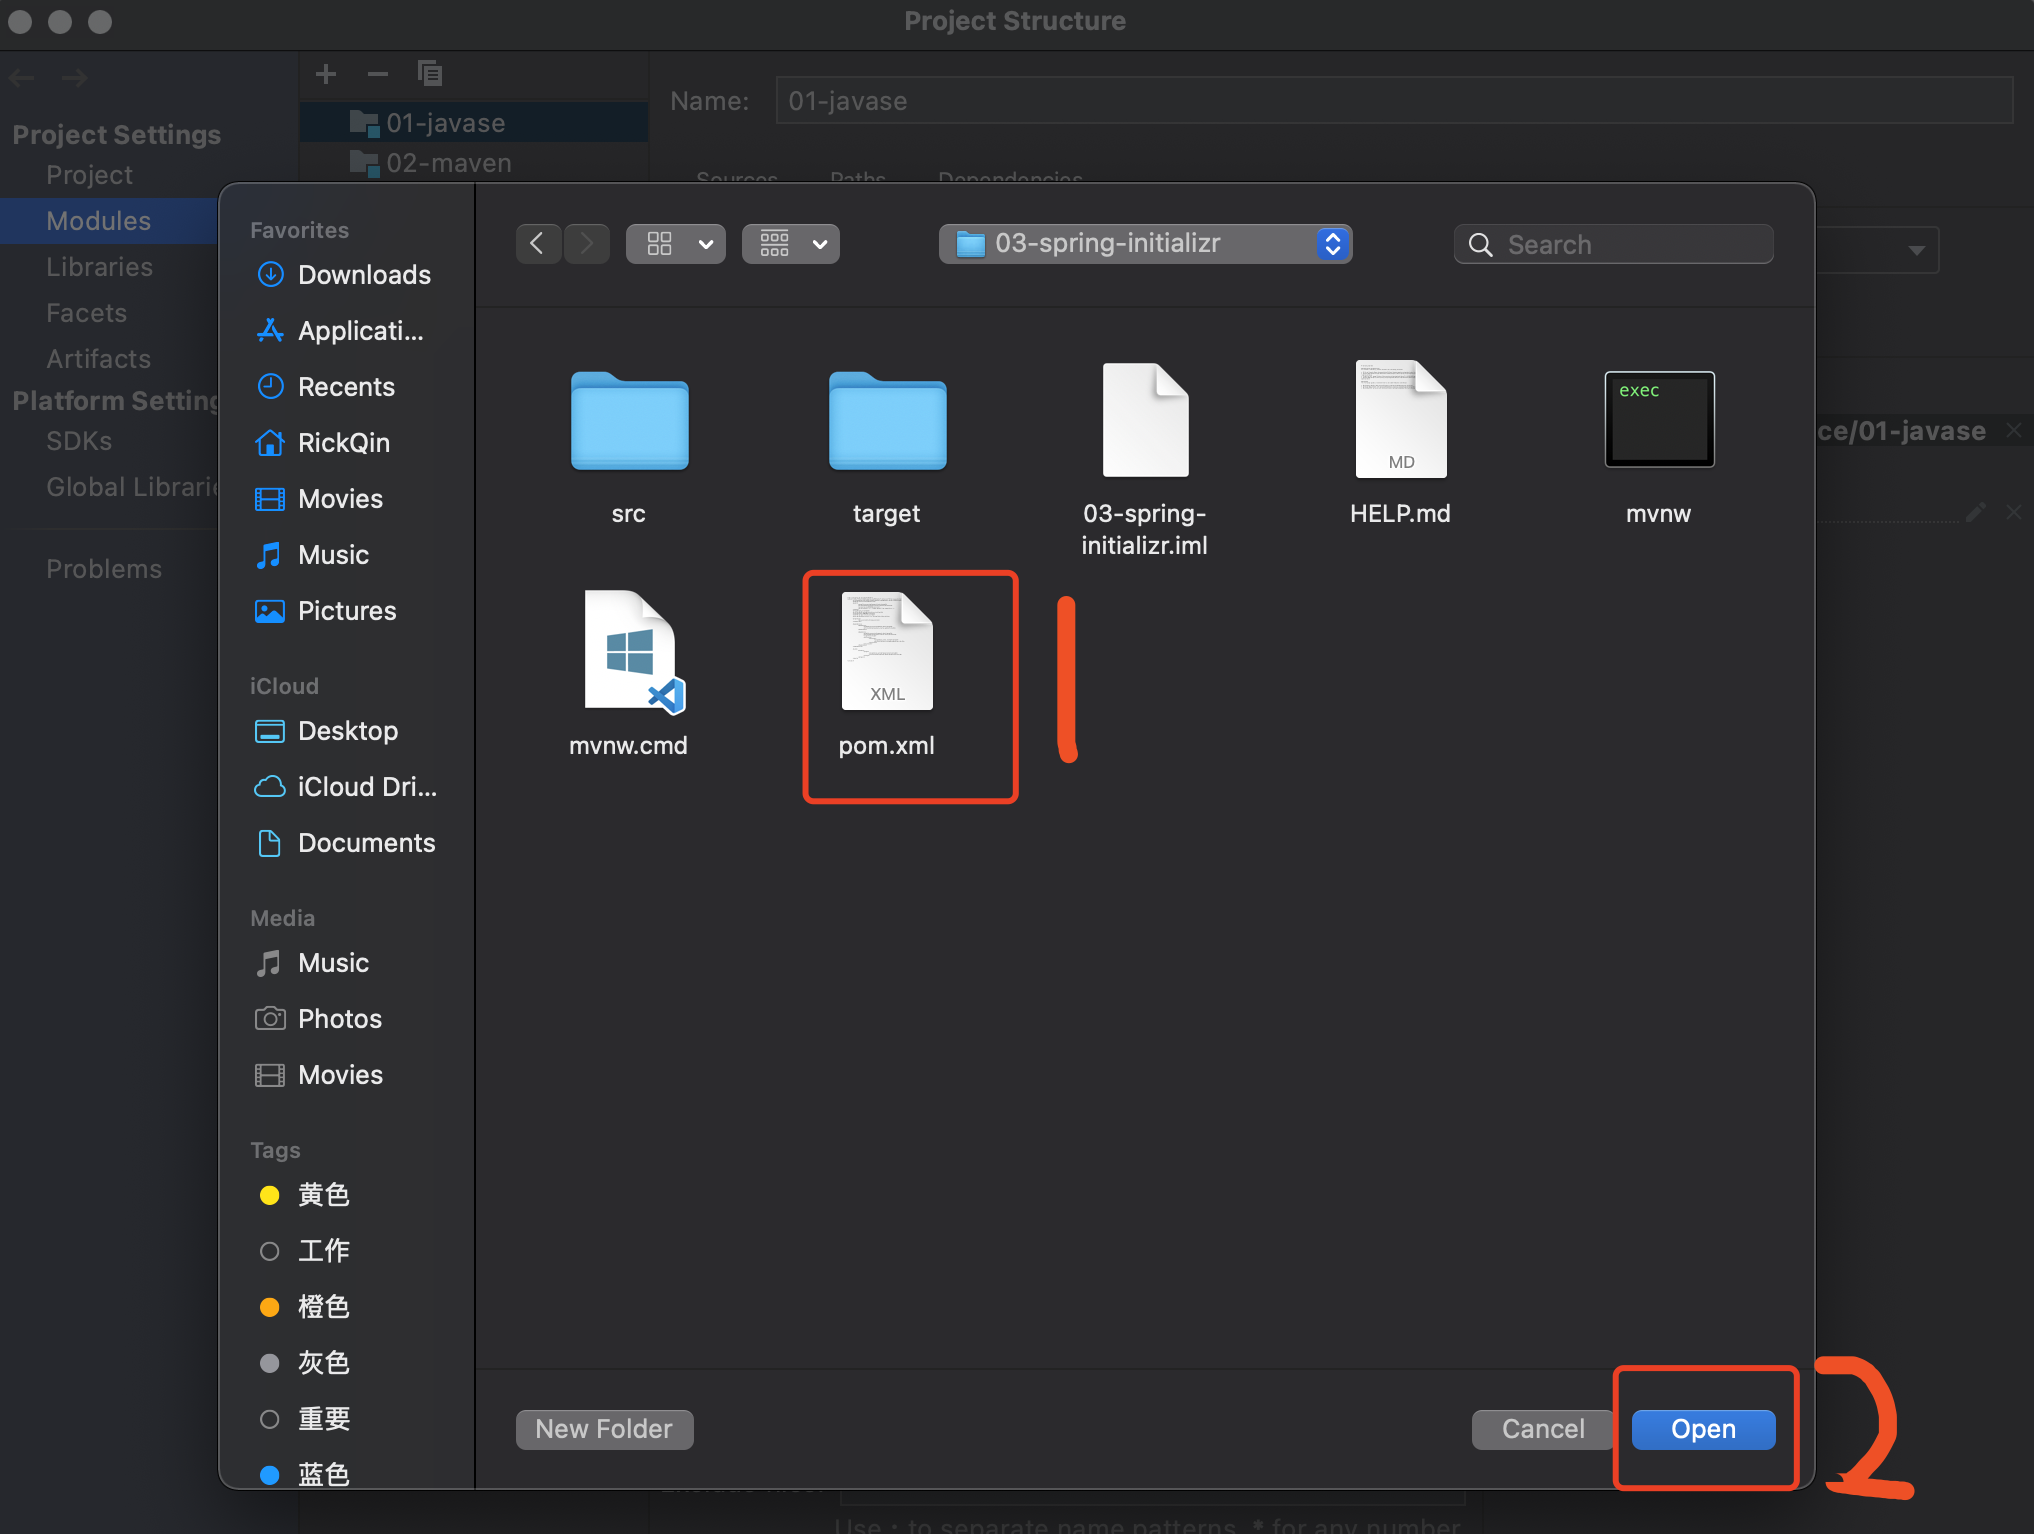Viewport: 2034px width, 1534px height.
Task: Open the icon view mode dropdown
Action: (676, 244)
